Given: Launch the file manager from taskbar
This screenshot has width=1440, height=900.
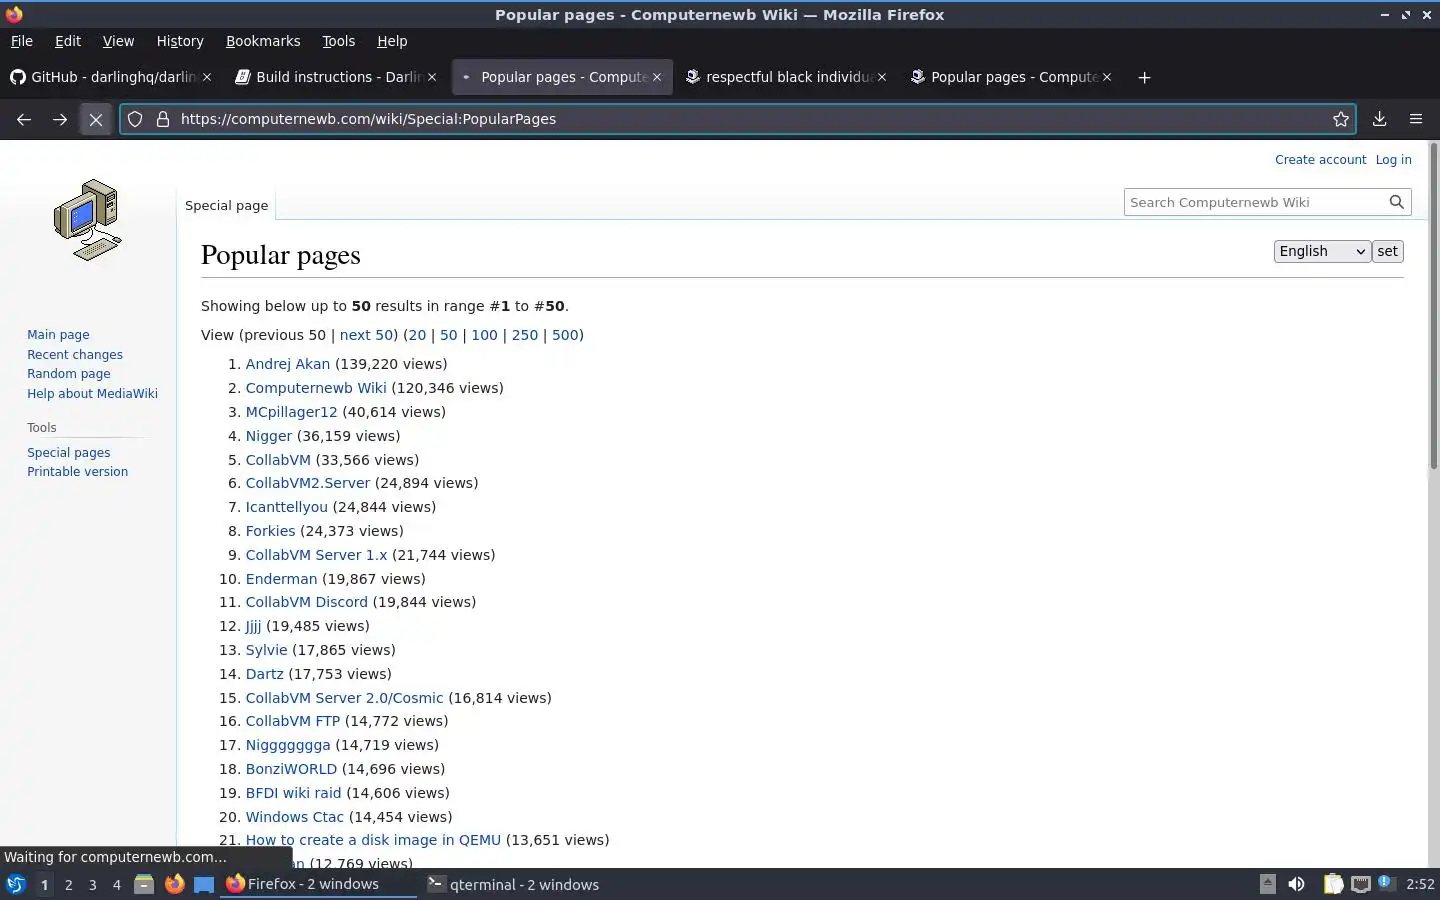Looking at the screenshot, I should tap(144, 884).
